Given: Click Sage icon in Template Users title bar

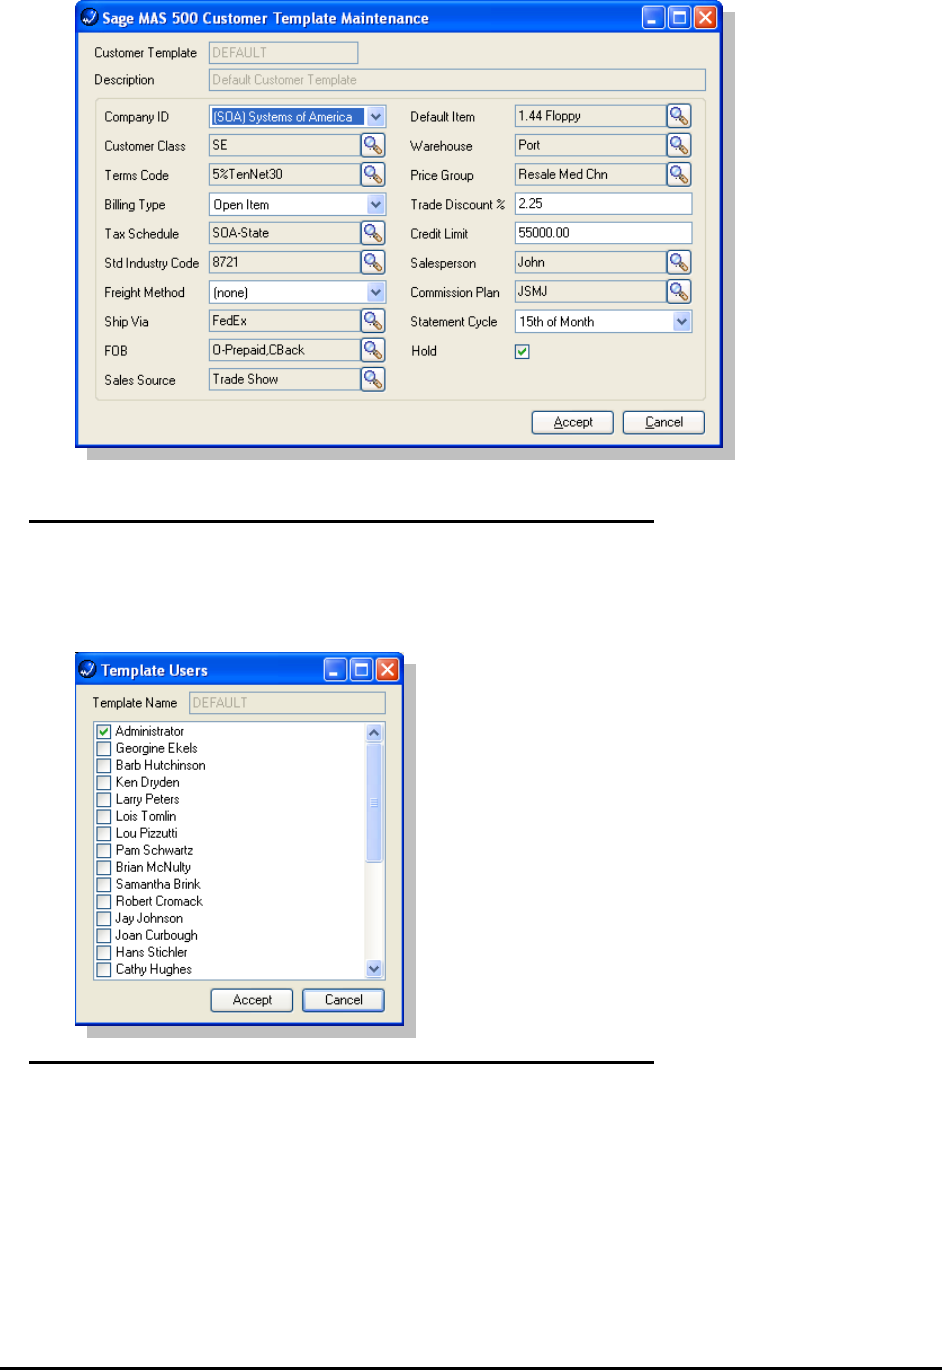Looking at the screenshot, I should (88, 670).
